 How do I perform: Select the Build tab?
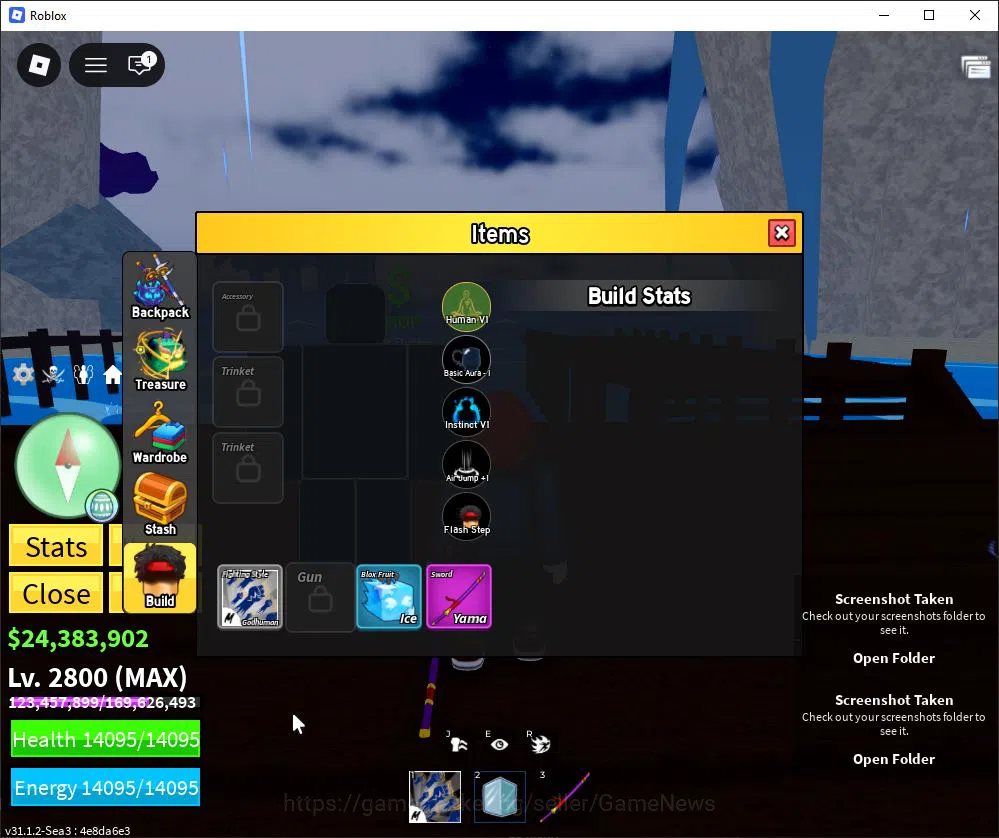click(x=160, y=577)
